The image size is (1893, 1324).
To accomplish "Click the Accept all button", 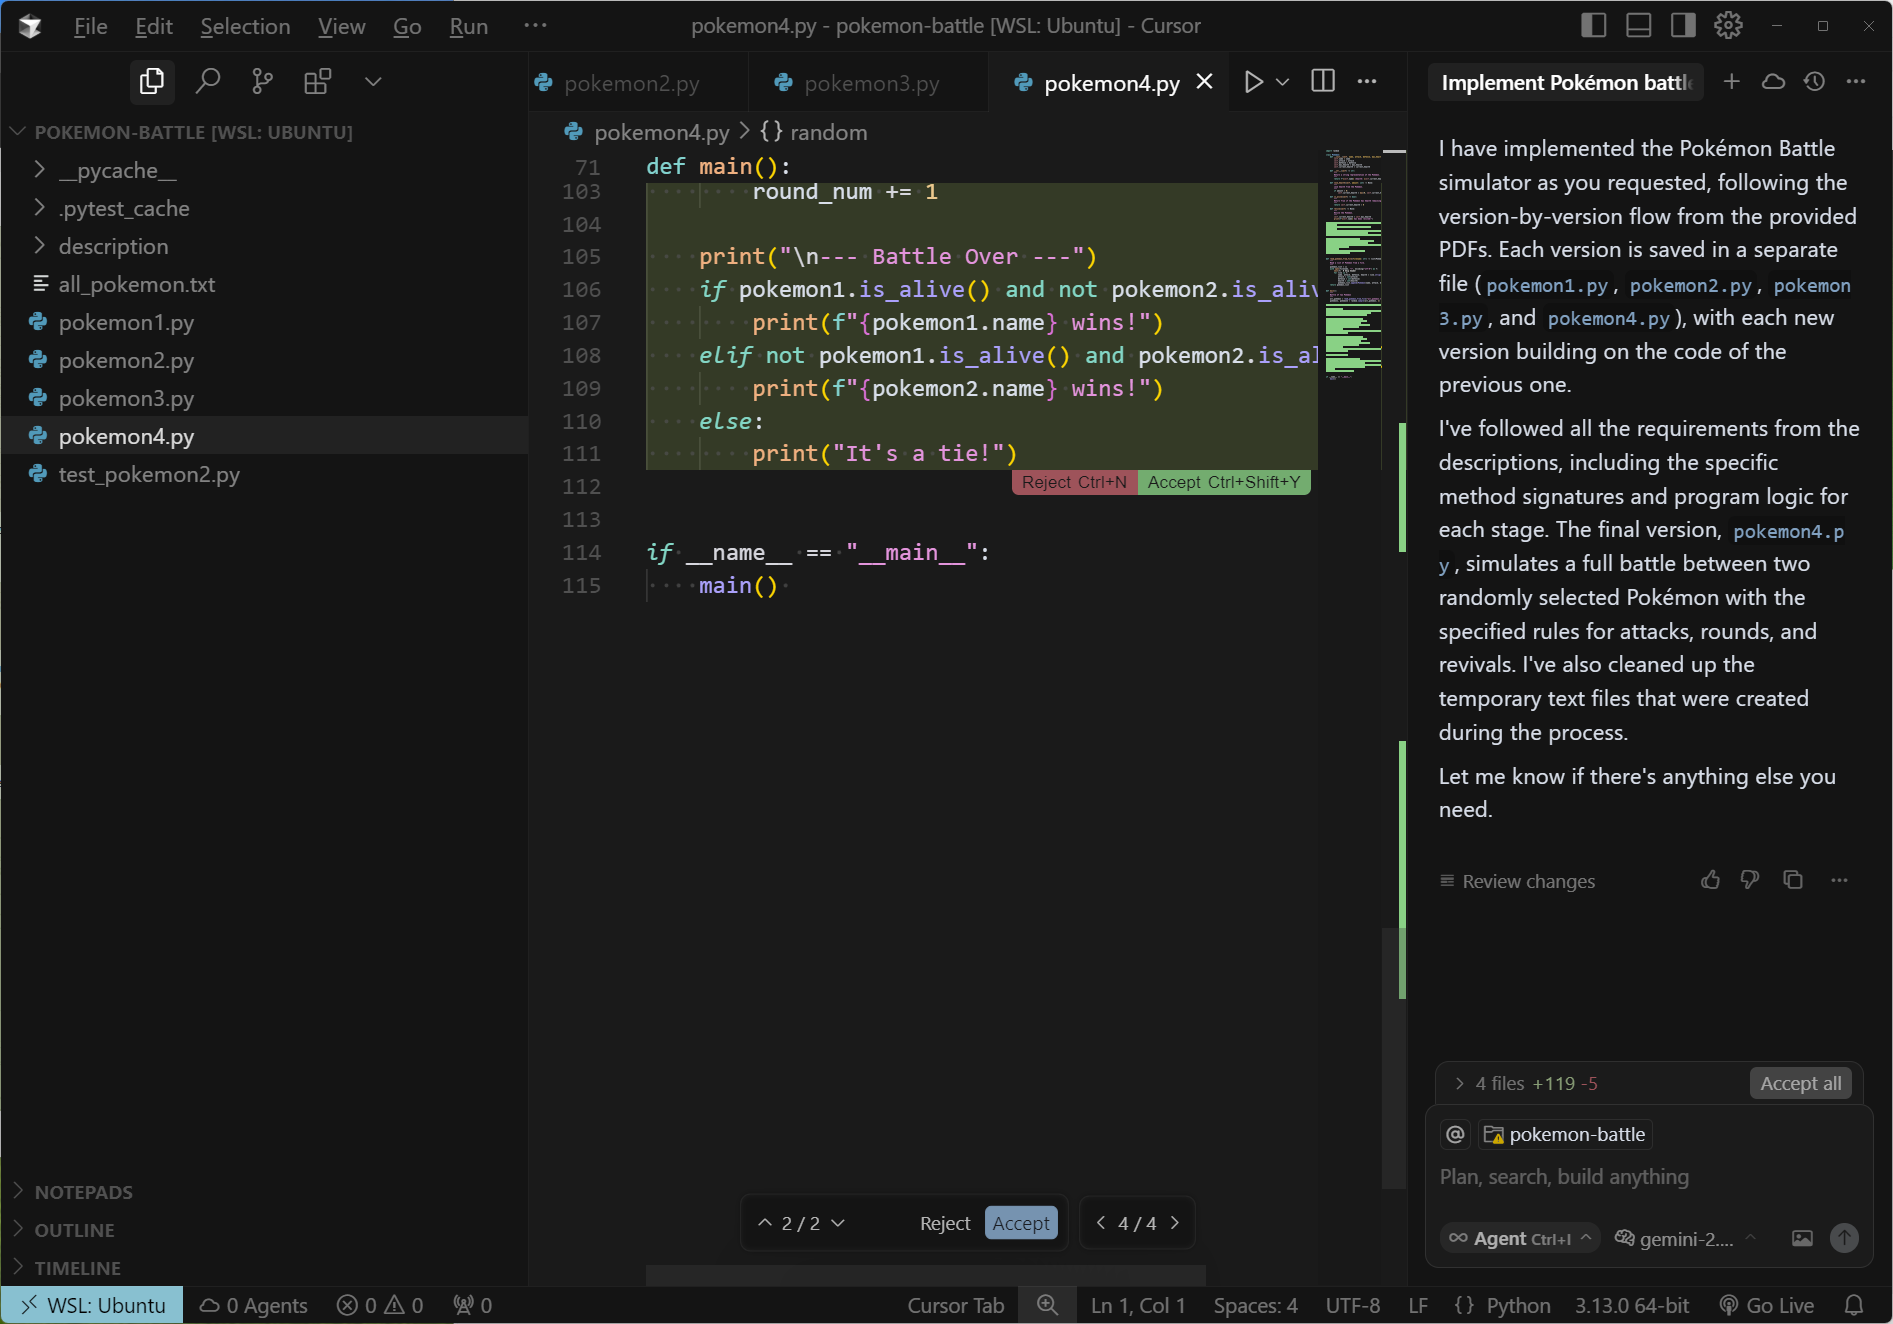I will (1798, 1083).
